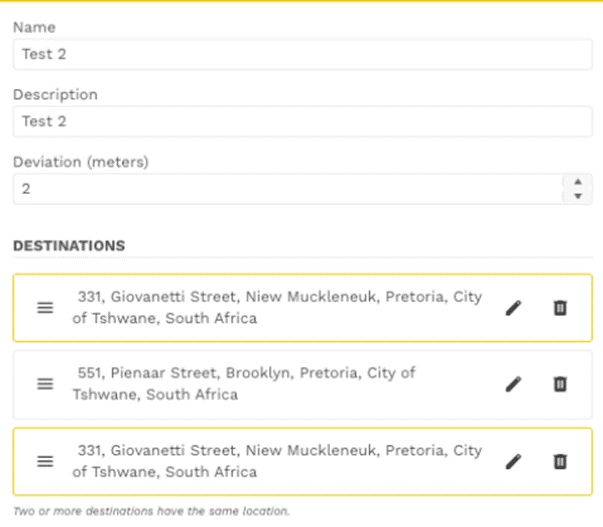Image resolution: width=603 pixels, height=527 pixels.
Task: Delete the first Giovanetti Street destination
Action: tap(560, 308)
